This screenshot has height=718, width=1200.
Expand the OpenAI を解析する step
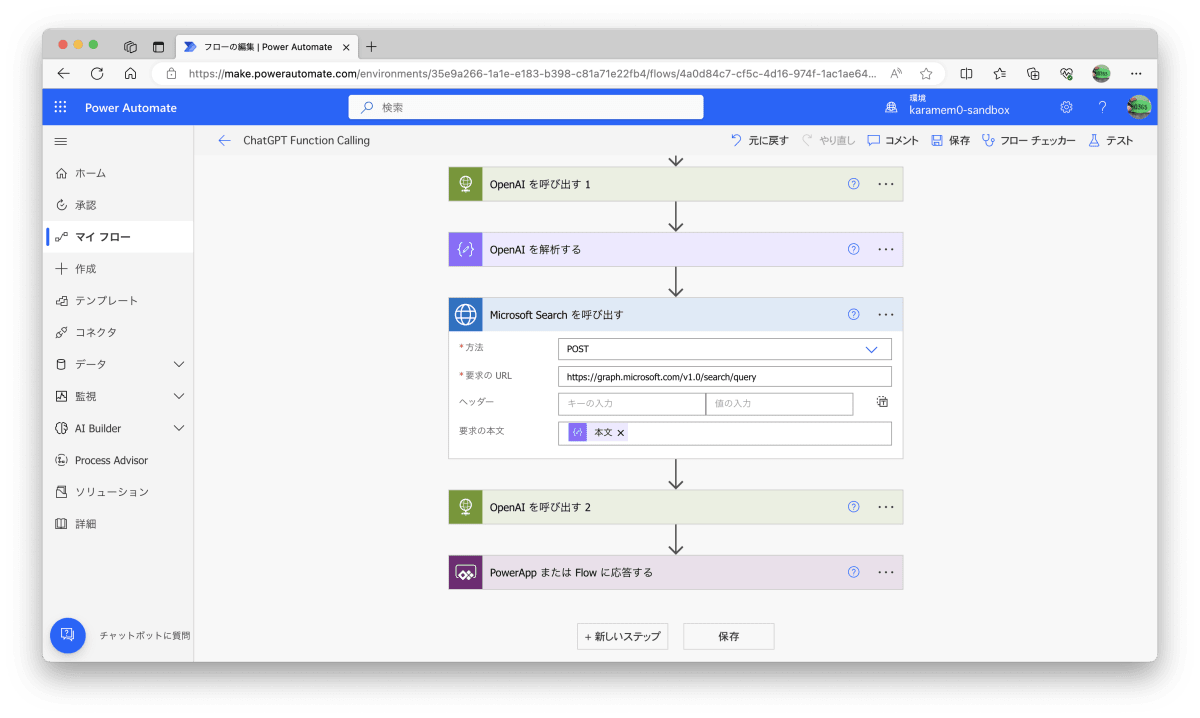676,249
